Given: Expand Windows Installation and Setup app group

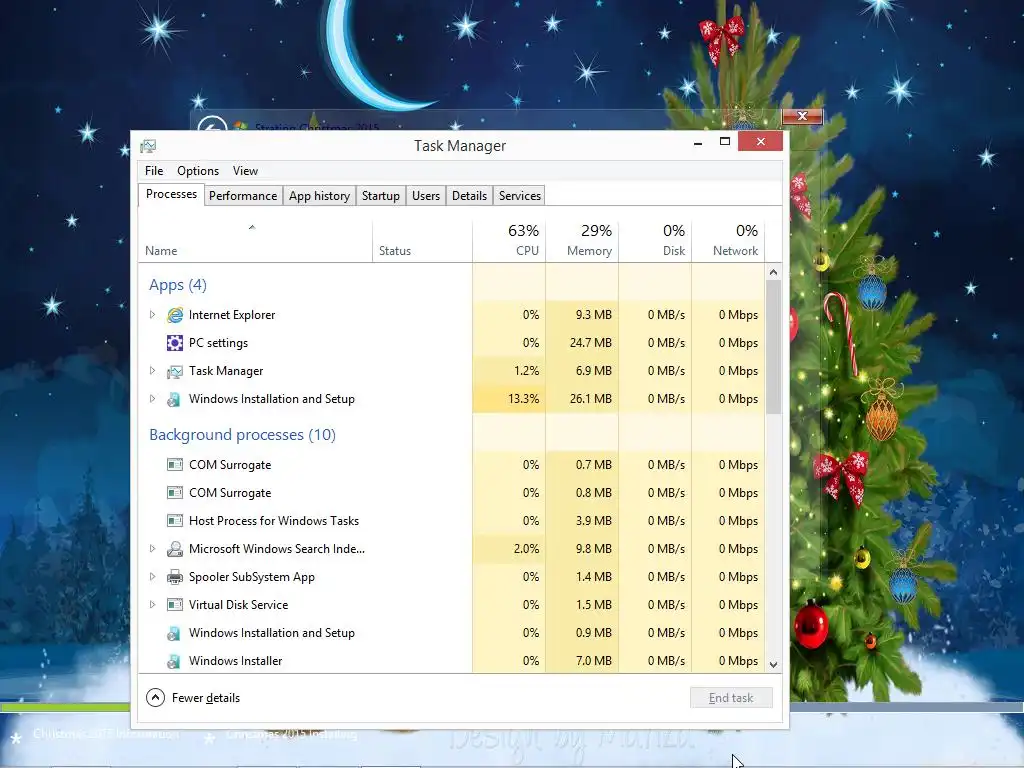Looking at the screenshot, I should tap(152, 399).
